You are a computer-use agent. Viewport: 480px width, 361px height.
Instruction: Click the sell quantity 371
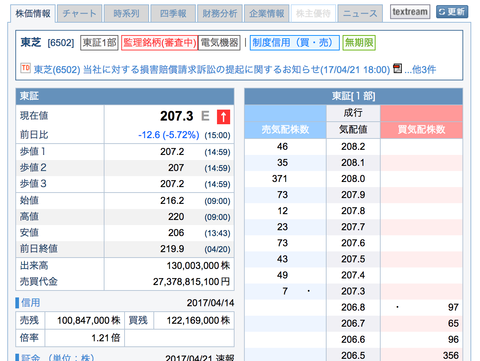[x=279, y=179]
